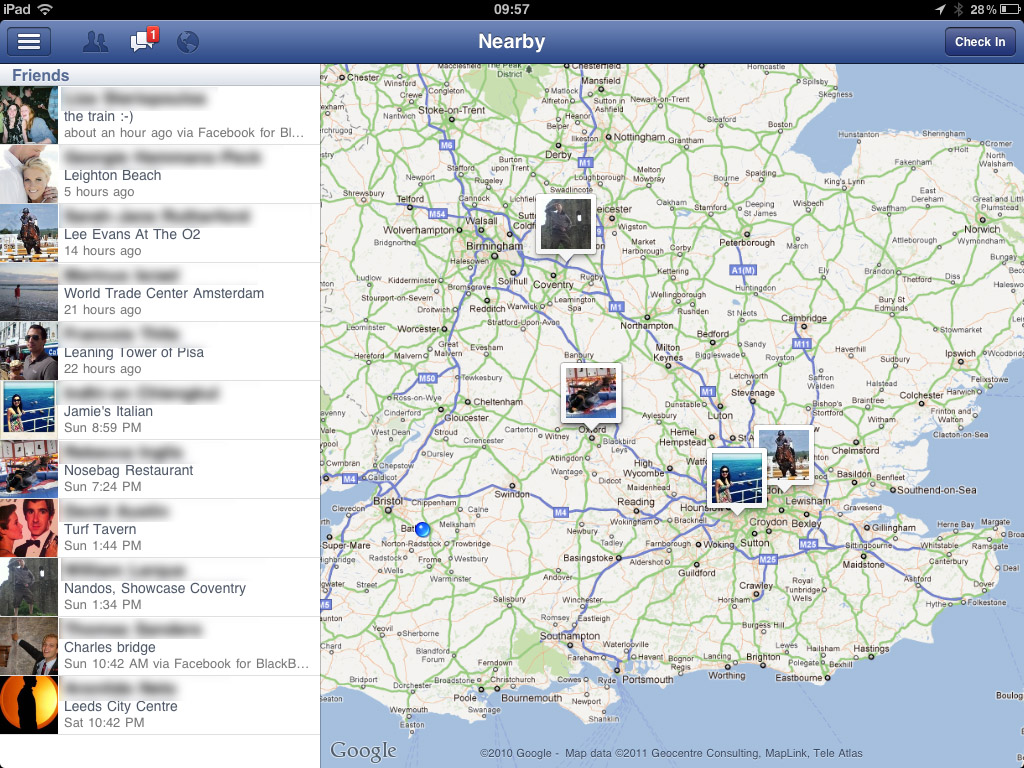
Task: Tap the profile photo beside Nosebag Restaurant
Action: tap(29, 470)
